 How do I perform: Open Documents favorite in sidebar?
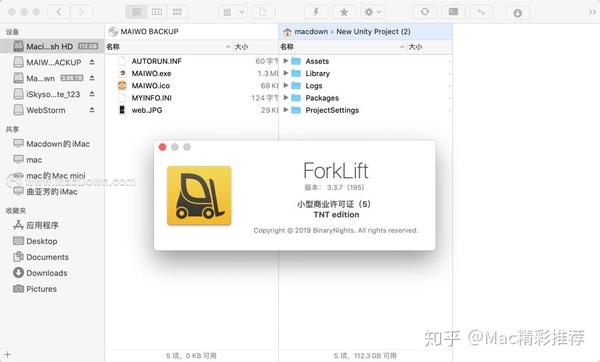coord(41,257)
